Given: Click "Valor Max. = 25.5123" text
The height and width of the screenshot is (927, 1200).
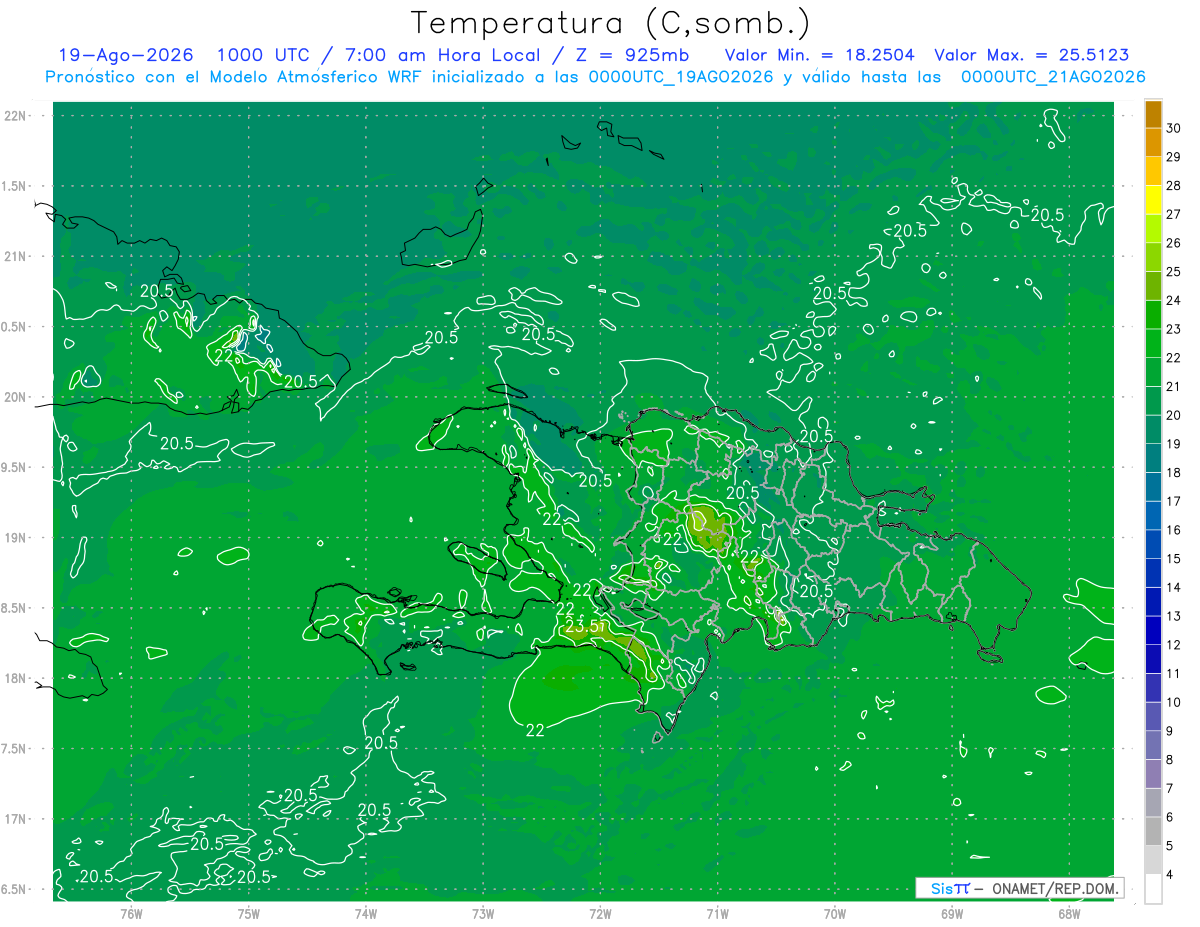Looking at the screenshot, I should 1032,55.
